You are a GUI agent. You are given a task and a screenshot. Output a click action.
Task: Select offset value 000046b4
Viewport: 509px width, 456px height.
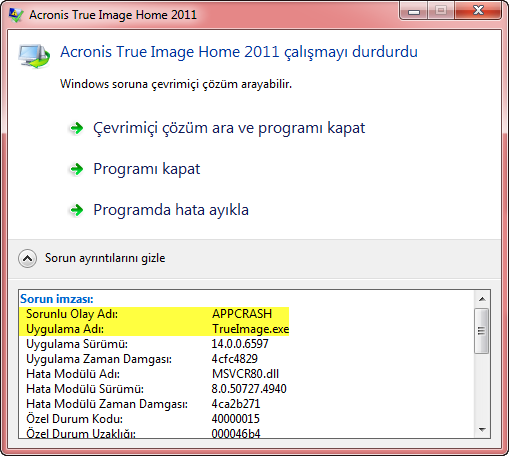(236, 433)
